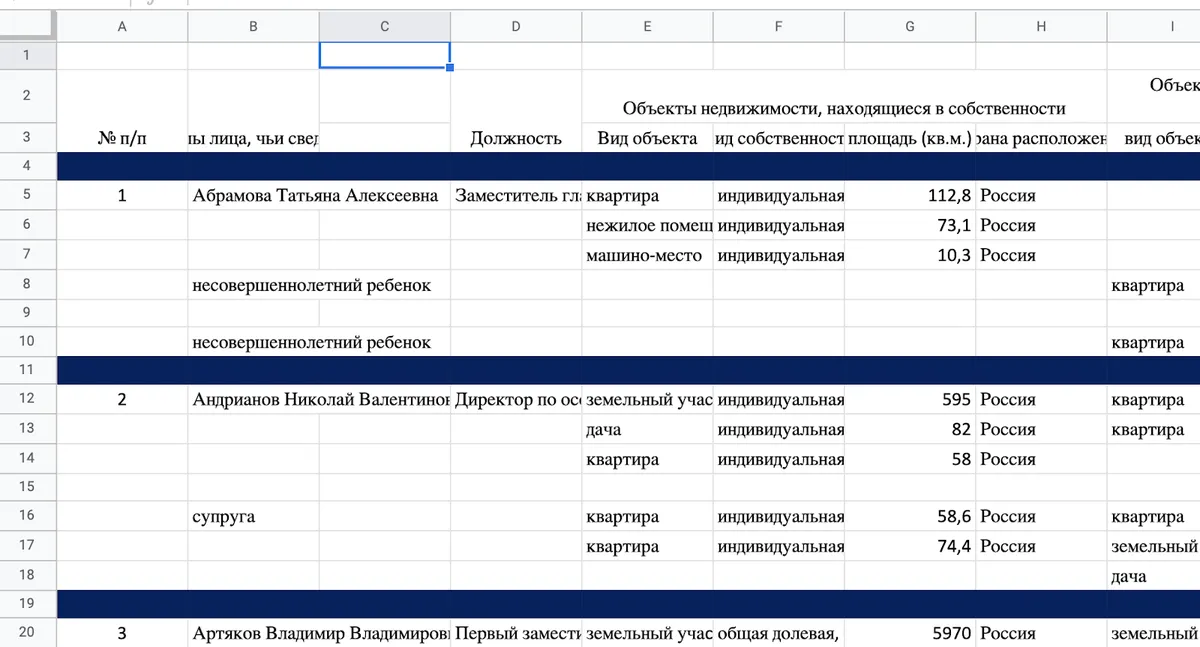Select 'нежилое помещ' cell in row 6
1200x647 pixels.
coord(647,225)
